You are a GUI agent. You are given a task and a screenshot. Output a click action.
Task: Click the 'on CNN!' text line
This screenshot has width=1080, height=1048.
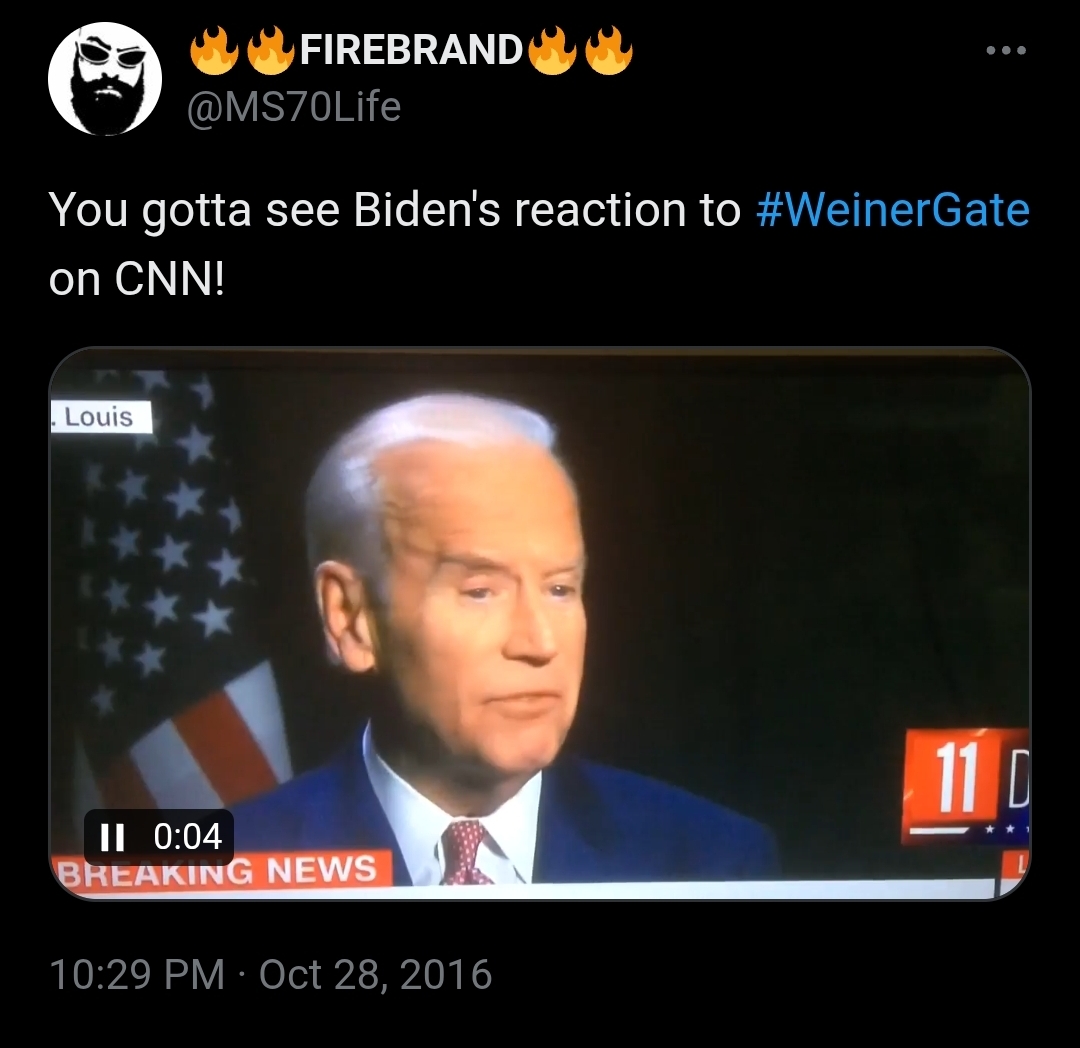136,279
